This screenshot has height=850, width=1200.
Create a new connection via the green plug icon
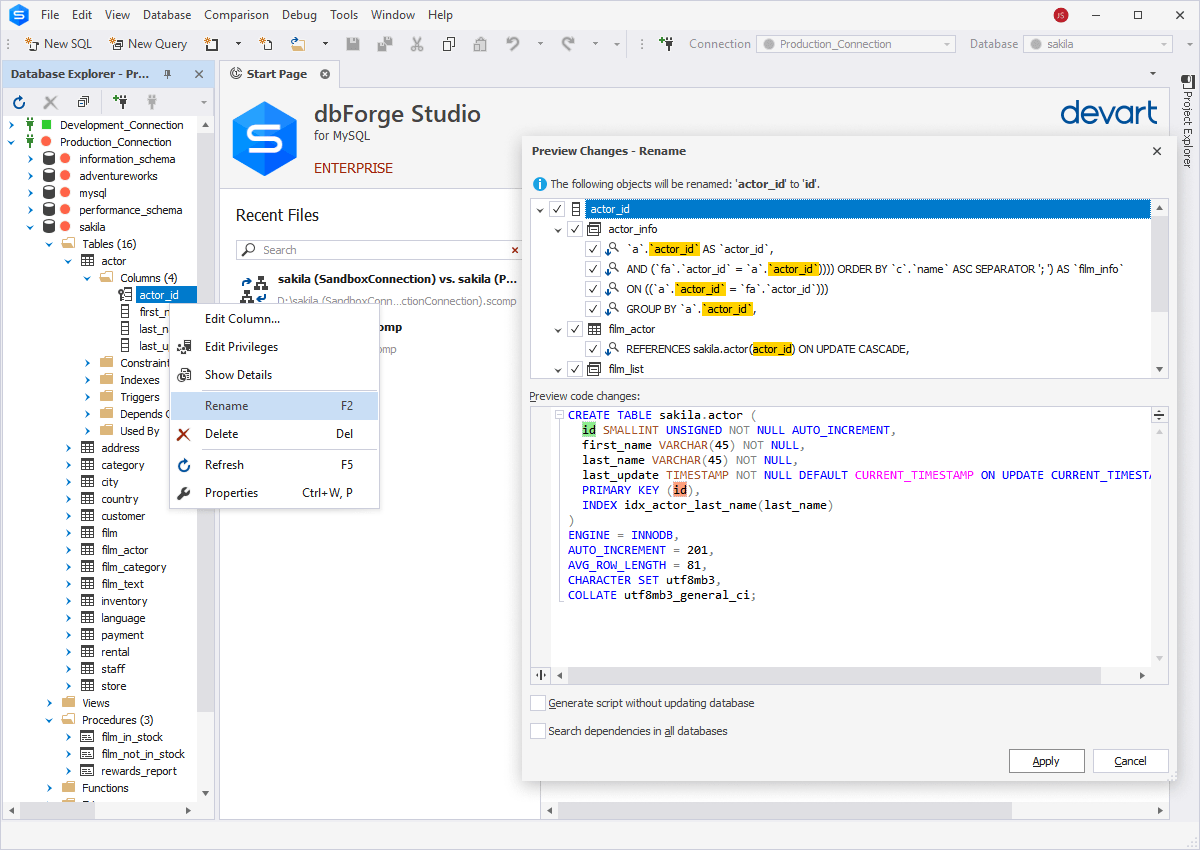[120, 101]
